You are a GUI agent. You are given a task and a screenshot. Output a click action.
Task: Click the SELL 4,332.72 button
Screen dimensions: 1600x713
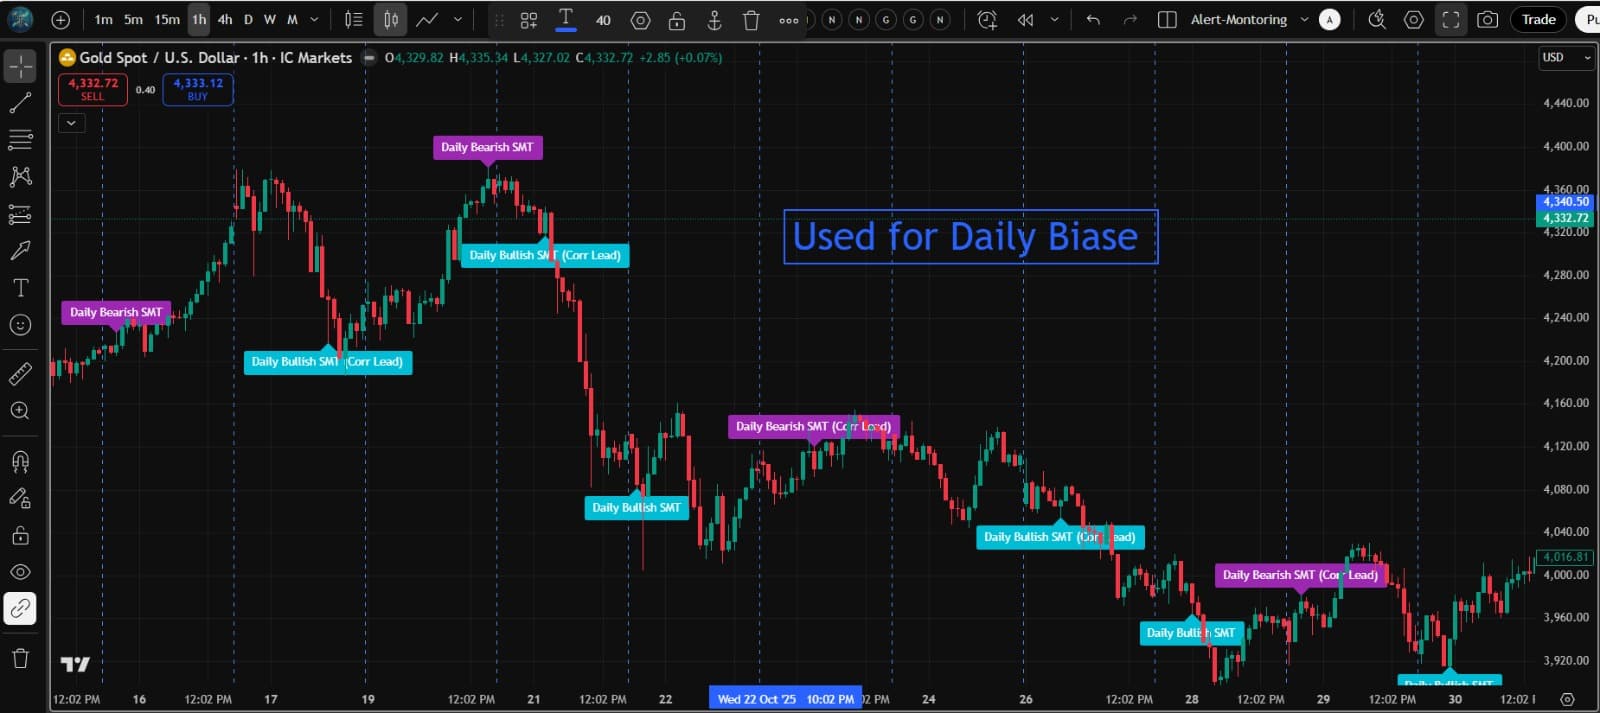click(x=92, y=89)
